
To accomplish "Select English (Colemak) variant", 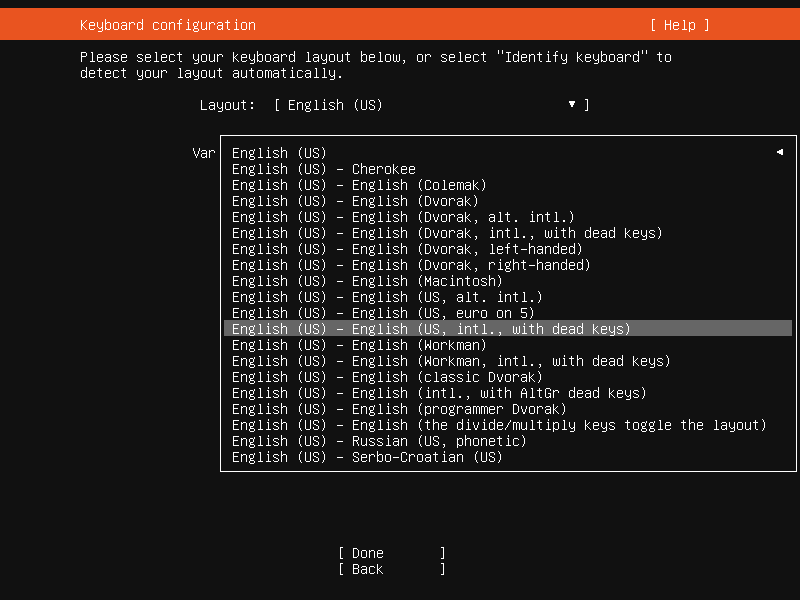I will click(359, 185).
